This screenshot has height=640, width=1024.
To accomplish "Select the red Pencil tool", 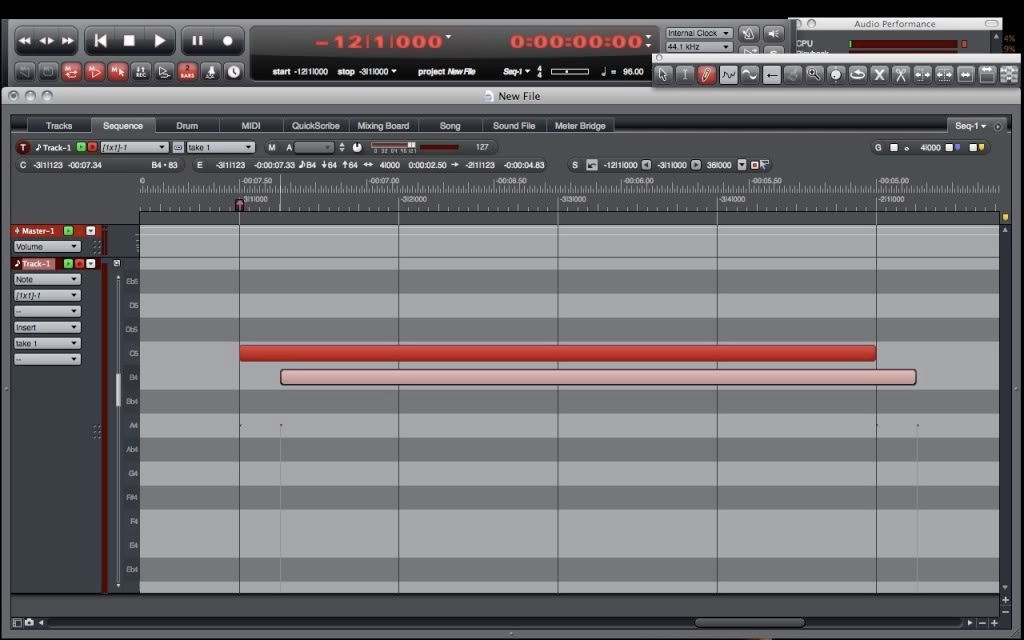I will (706, 75).
